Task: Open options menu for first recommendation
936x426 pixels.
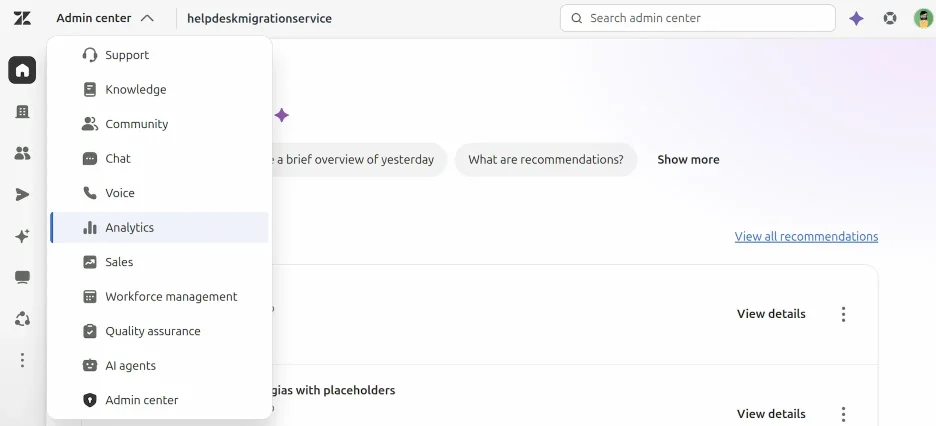Action: 843,314
